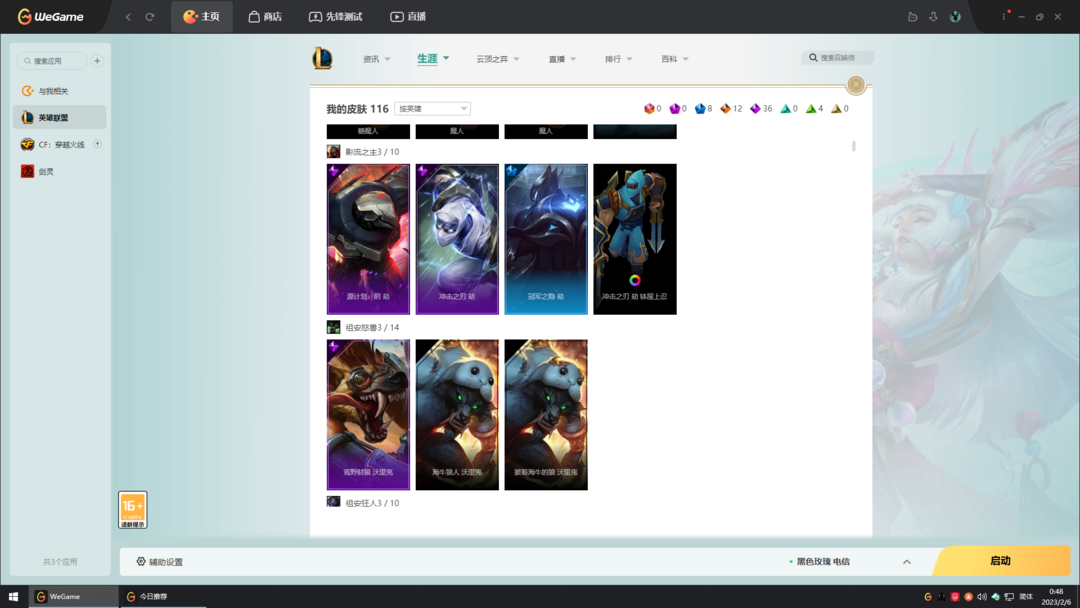Open the Windows Start menu
1080x608 pixels.
click(x=13, y=596)
